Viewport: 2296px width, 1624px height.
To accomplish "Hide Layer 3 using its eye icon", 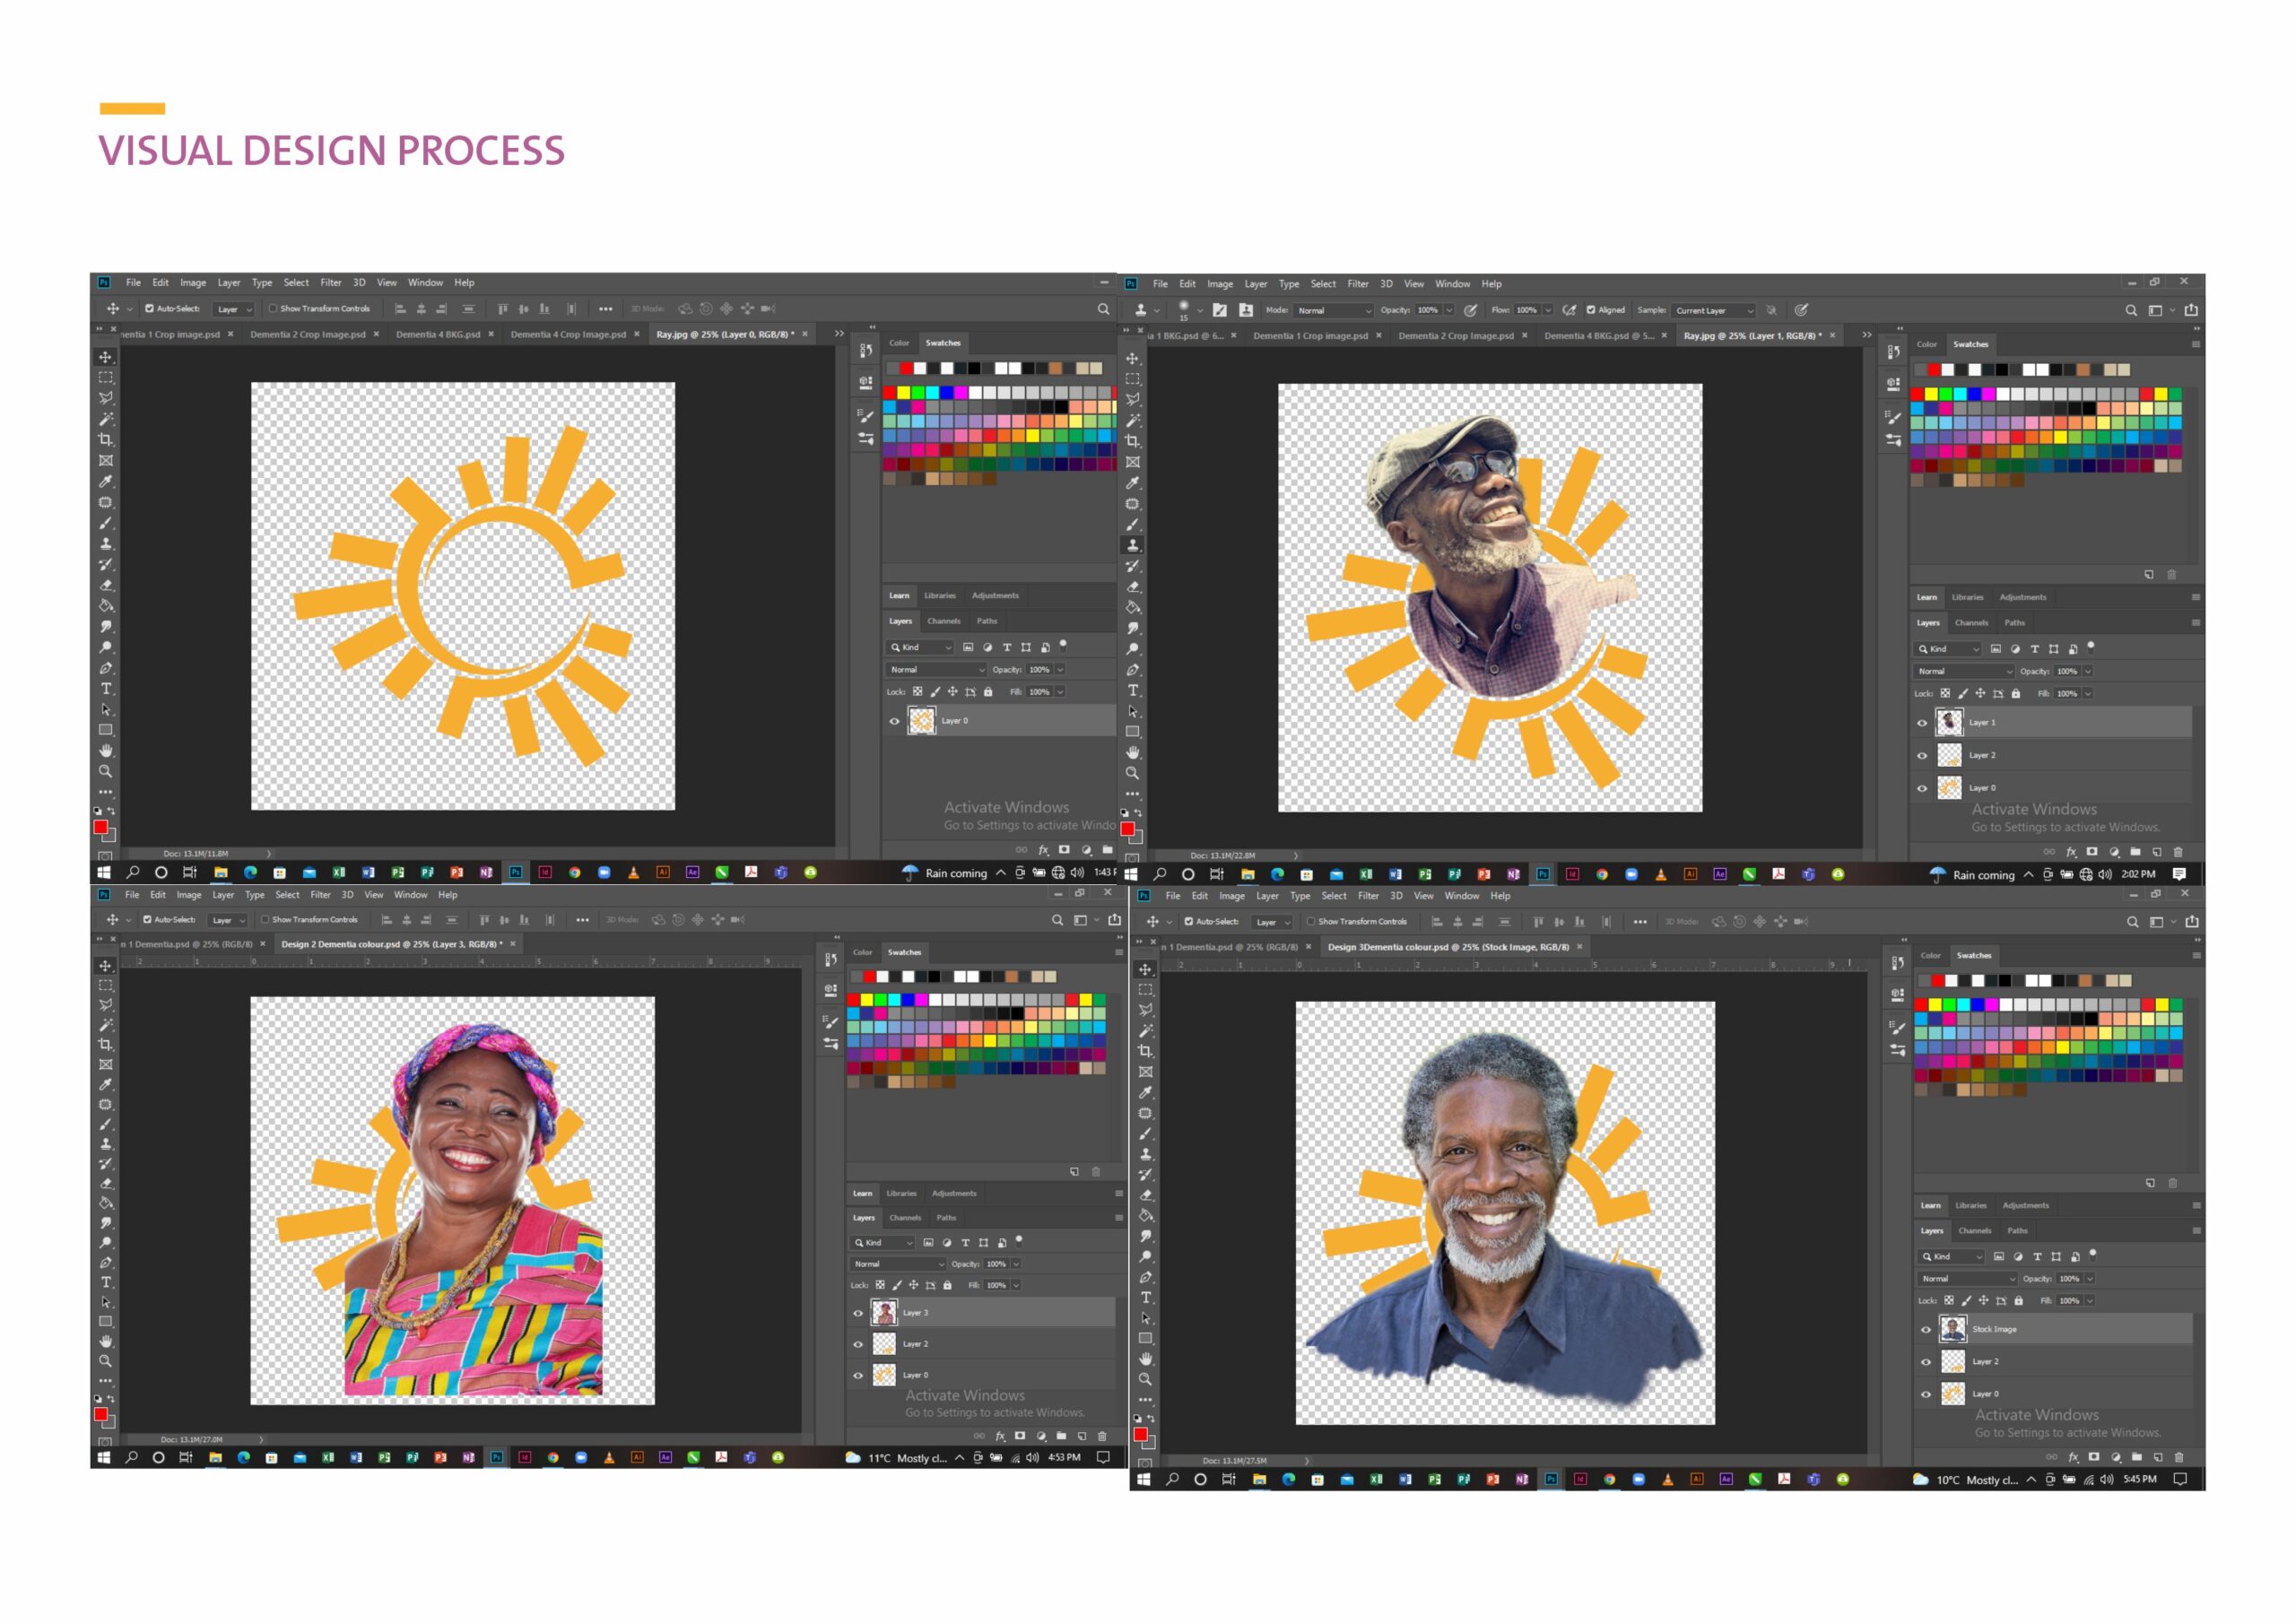I will (x=857, y=1313).
